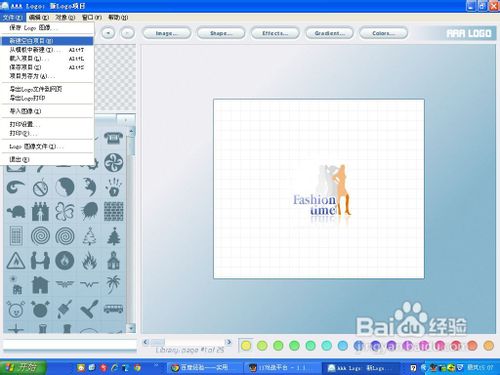The height and width of the screenshot is (375, 500).
Task: Go to next library page arrow
Action: tap(228, 342)
